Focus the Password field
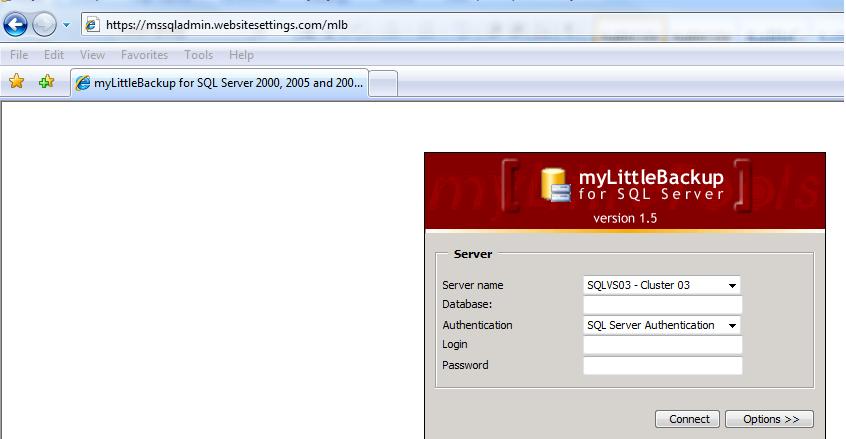The height and width of the screenshot is (439, 846). (x=663, y=365)
